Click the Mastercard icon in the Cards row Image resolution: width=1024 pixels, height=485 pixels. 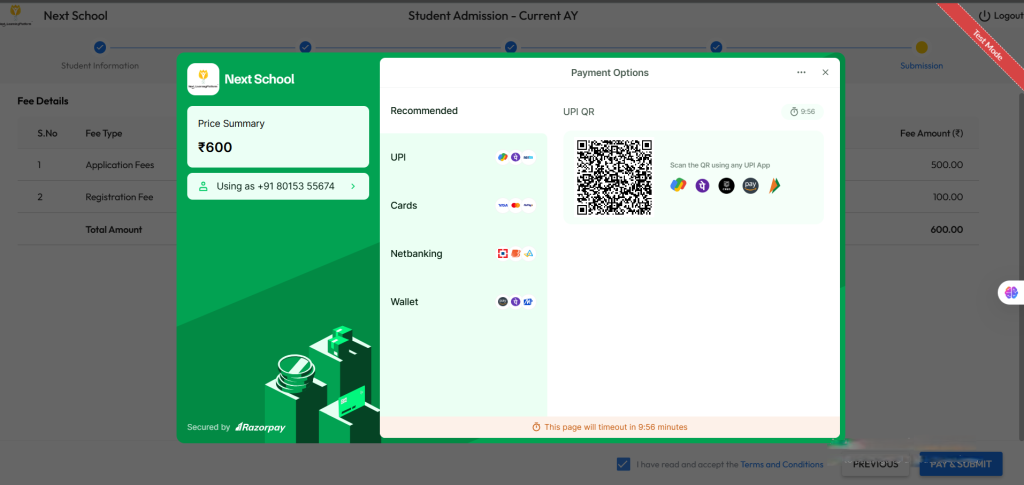pyautogui.click(x=515, y=205)
